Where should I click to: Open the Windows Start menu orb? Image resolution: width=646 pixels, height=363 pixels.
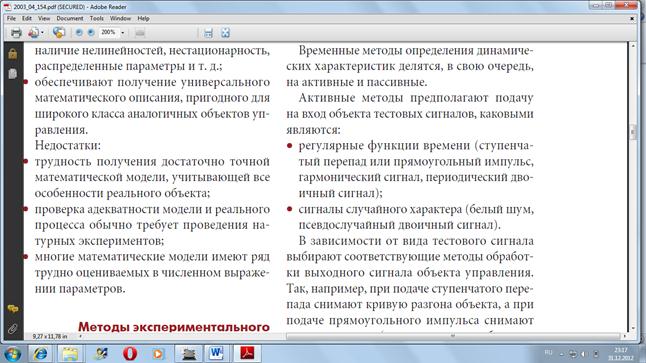pyautogui.click(x=13, y=354)
